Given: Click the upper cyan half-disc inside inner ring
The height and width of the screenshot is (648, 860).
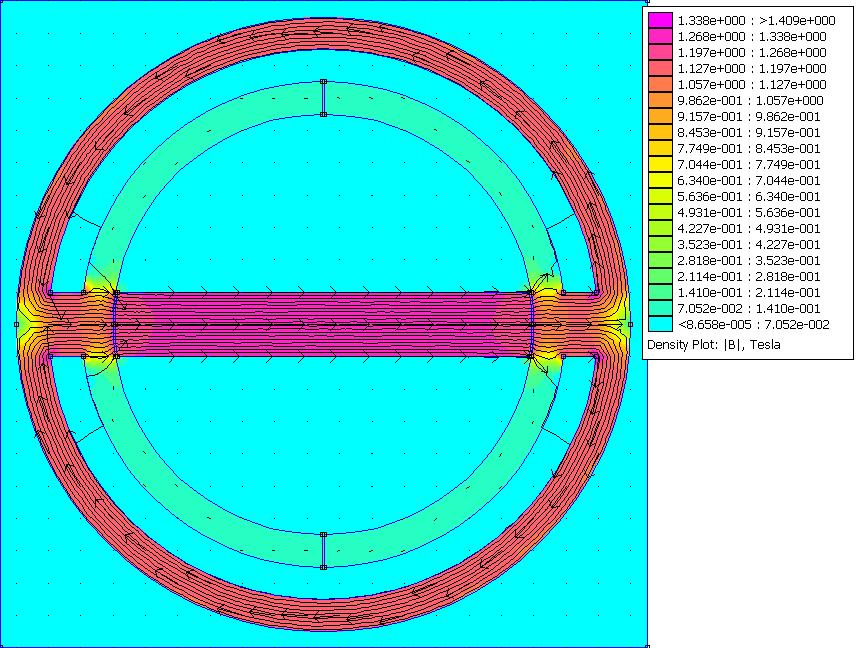Looking at the screenshot, I should tap(322, 200).
